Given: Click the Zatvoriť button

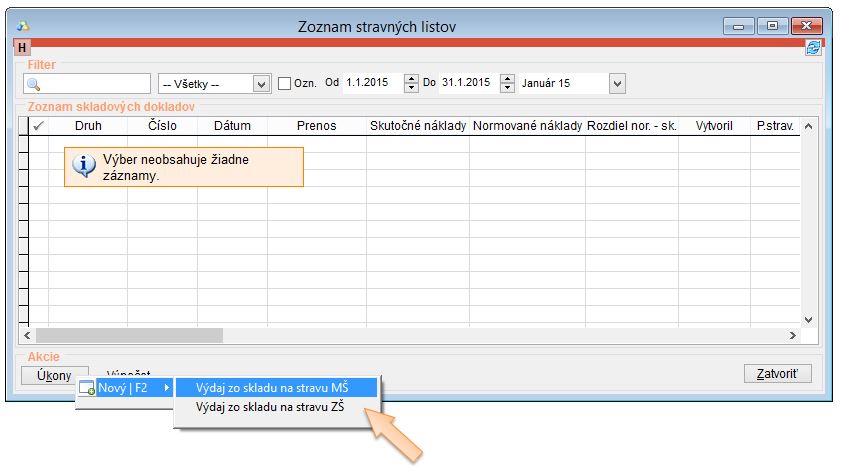Looking at the screenshot, I should (778, 374).
